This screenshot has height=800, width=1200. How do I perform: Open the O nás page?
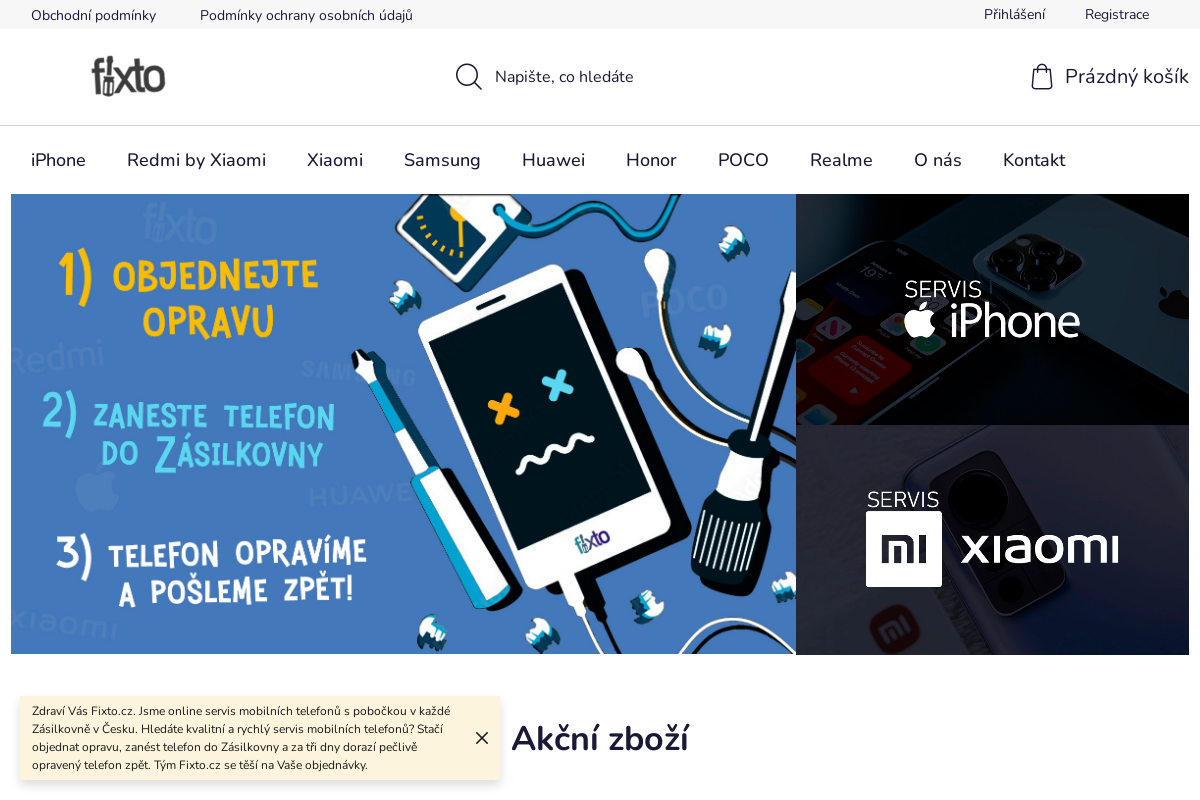pos(938,160)
